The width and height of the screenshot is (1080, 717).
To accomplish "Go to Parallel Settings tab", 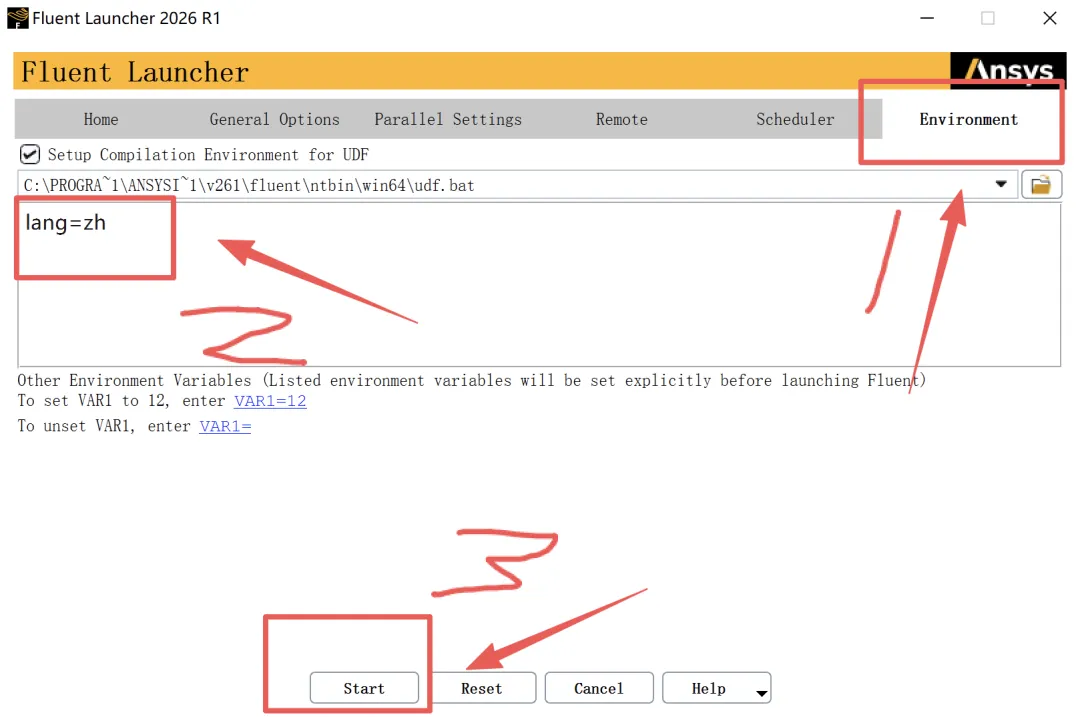I will click(448, 119).
